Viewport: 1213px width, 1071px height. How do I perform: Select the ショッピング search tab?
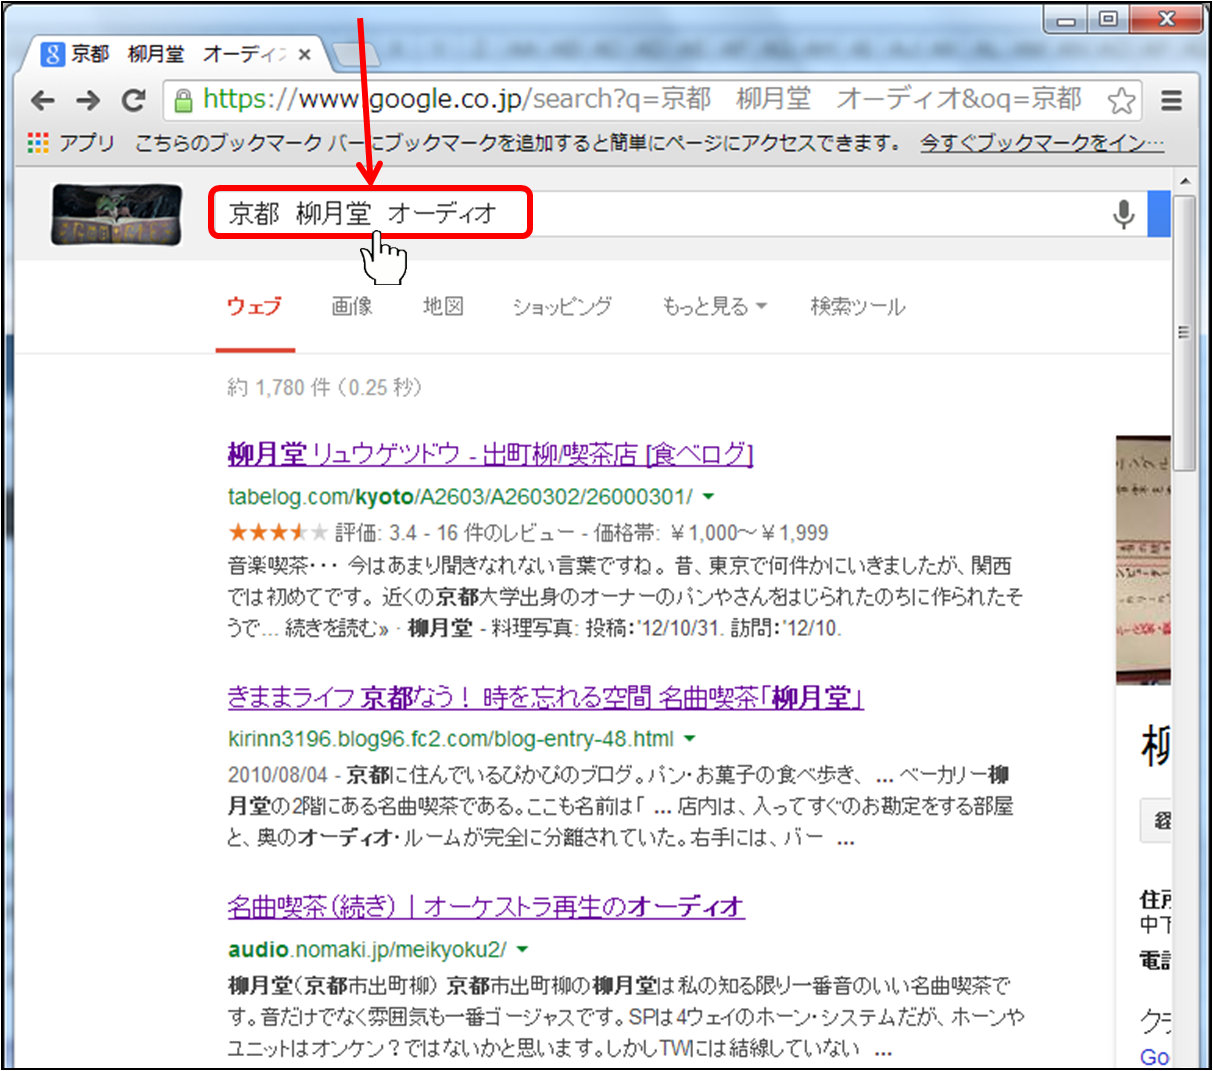point(561,307)
